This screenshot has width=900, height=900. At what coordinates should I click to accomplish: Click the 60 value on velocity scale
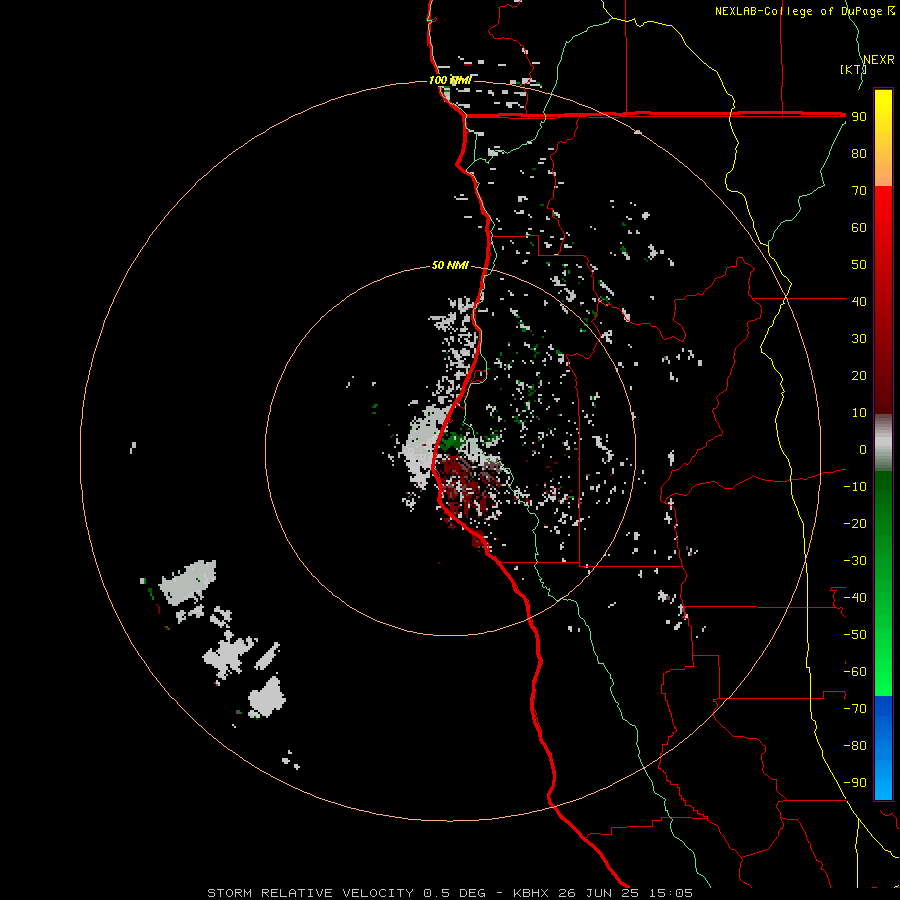[859, 227]
